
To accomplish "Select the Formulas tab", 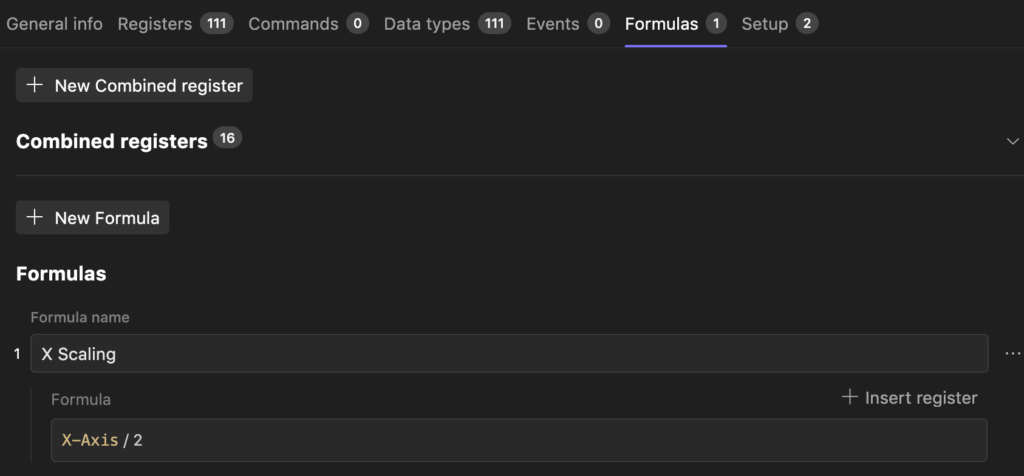I will click(x=662, y=23).
